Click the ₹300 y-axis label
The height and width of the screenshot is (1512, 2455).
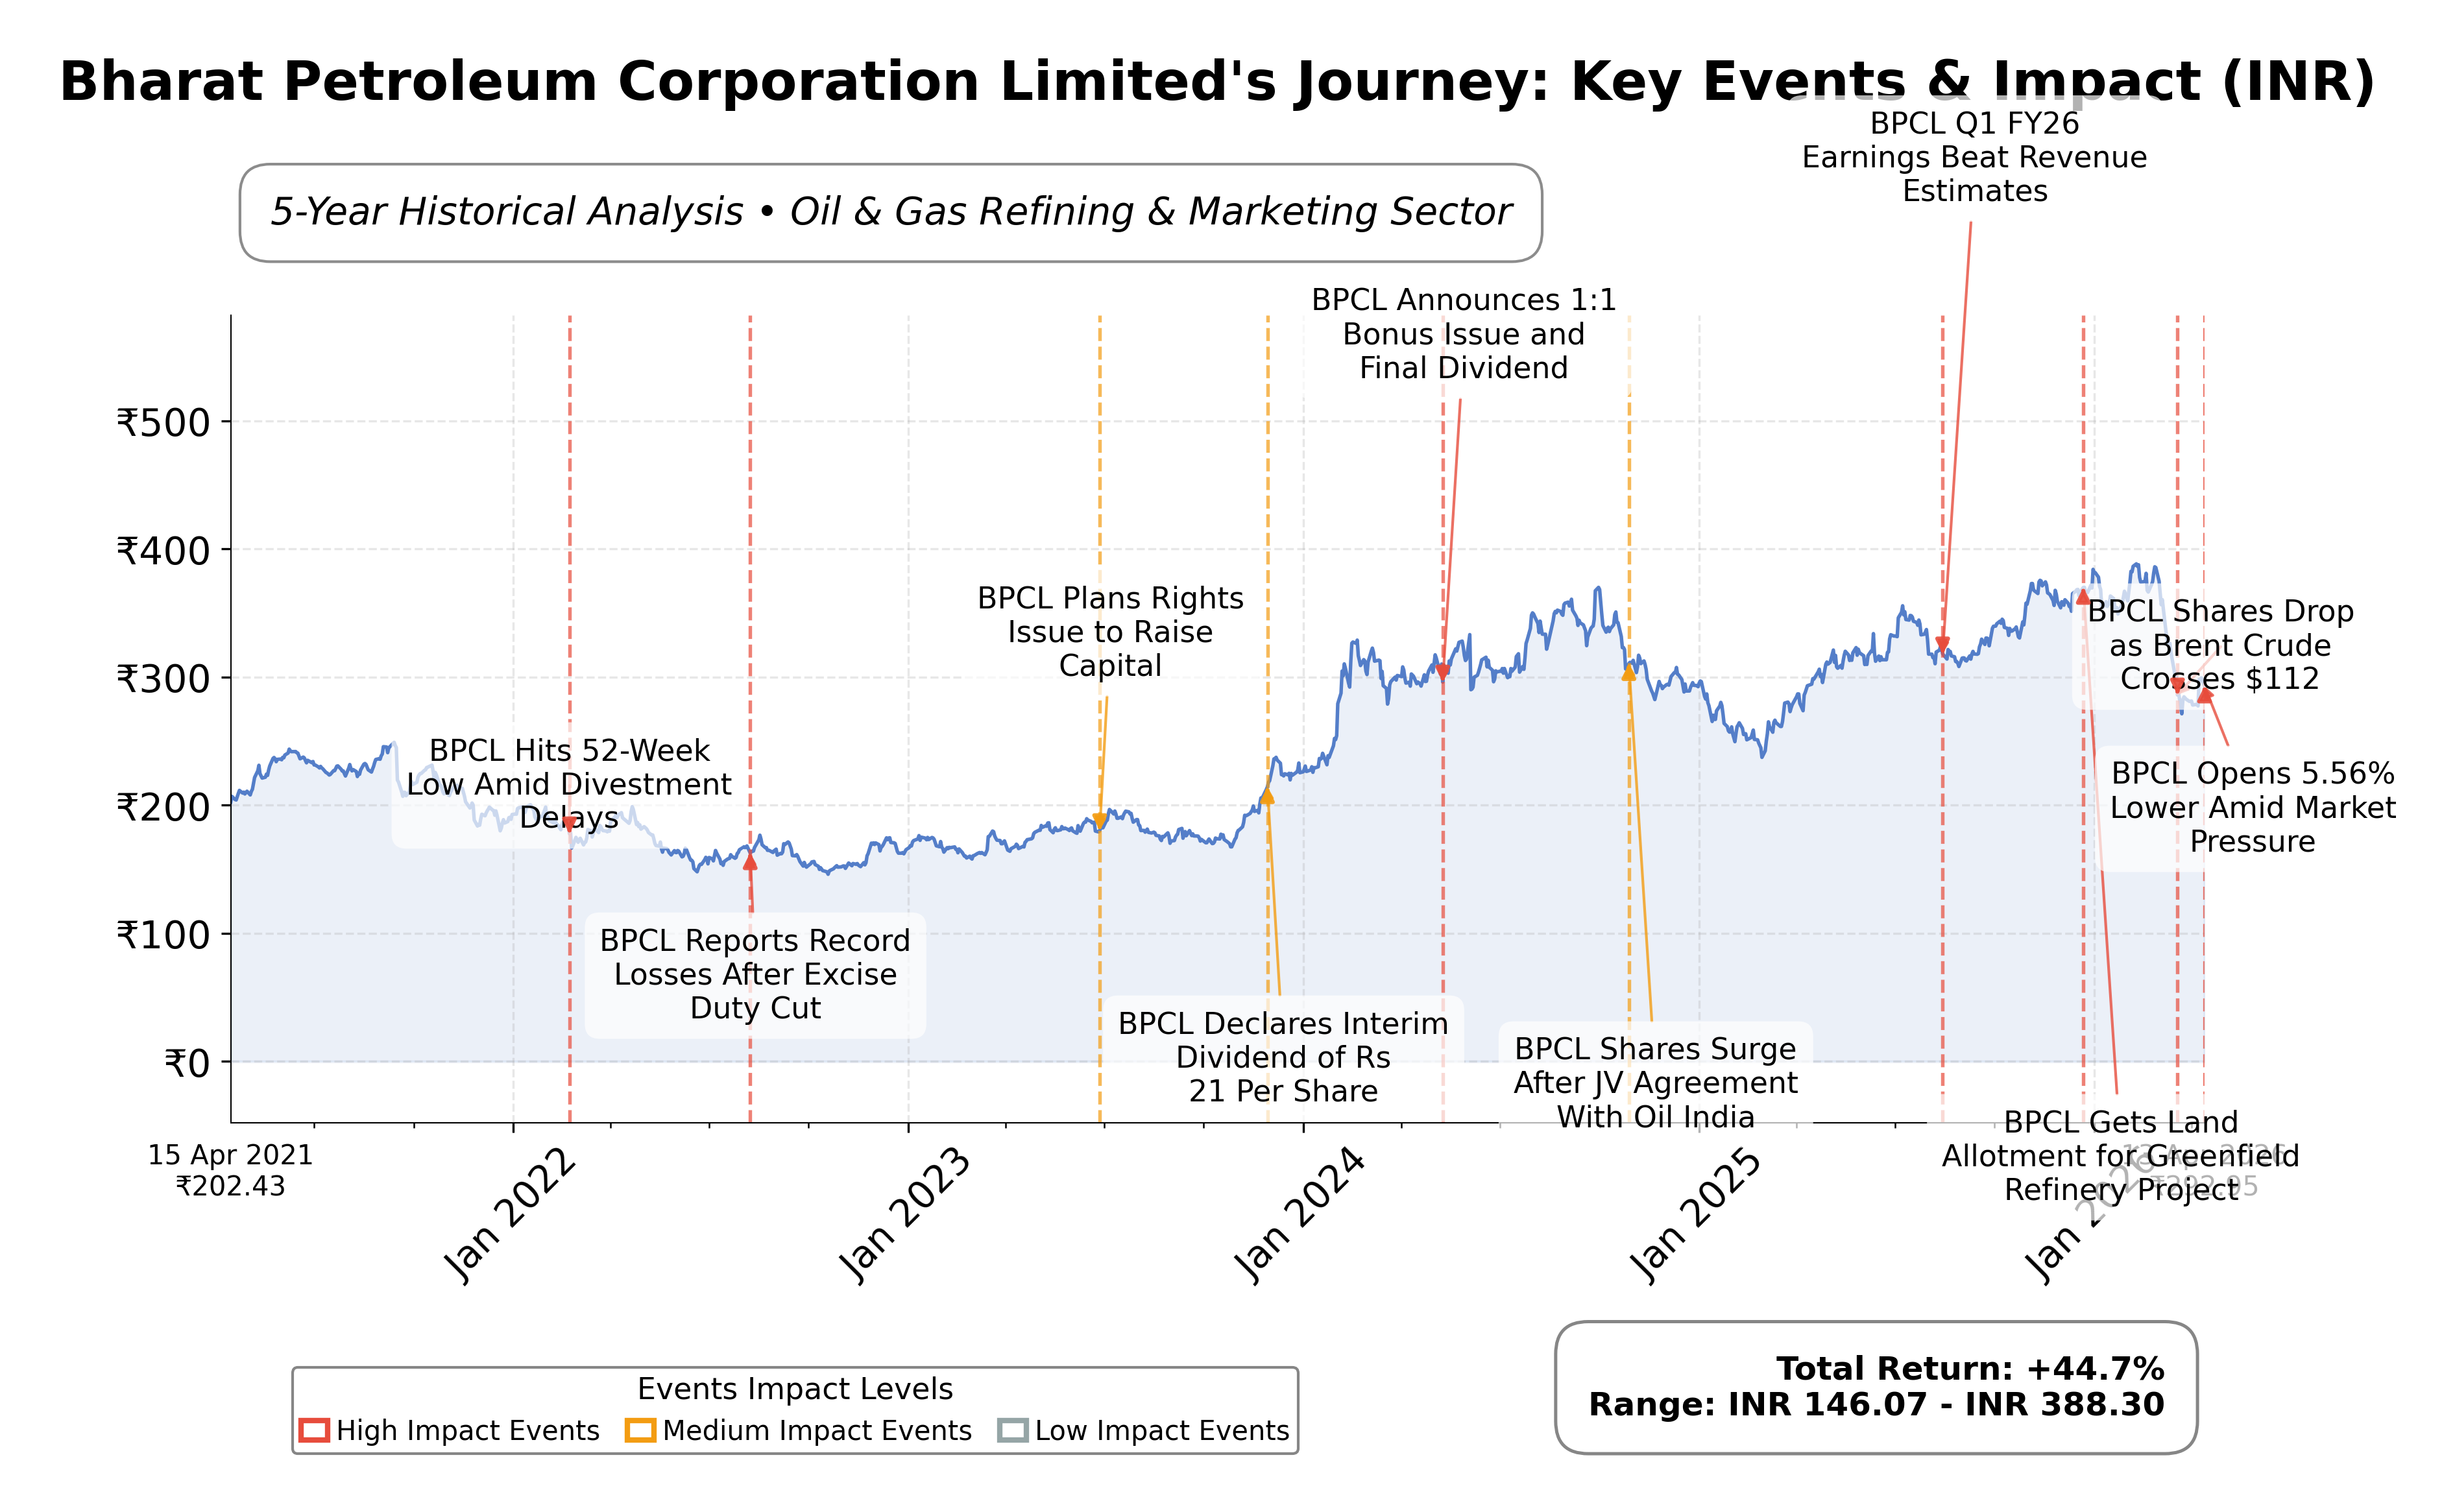pos(164,678)
